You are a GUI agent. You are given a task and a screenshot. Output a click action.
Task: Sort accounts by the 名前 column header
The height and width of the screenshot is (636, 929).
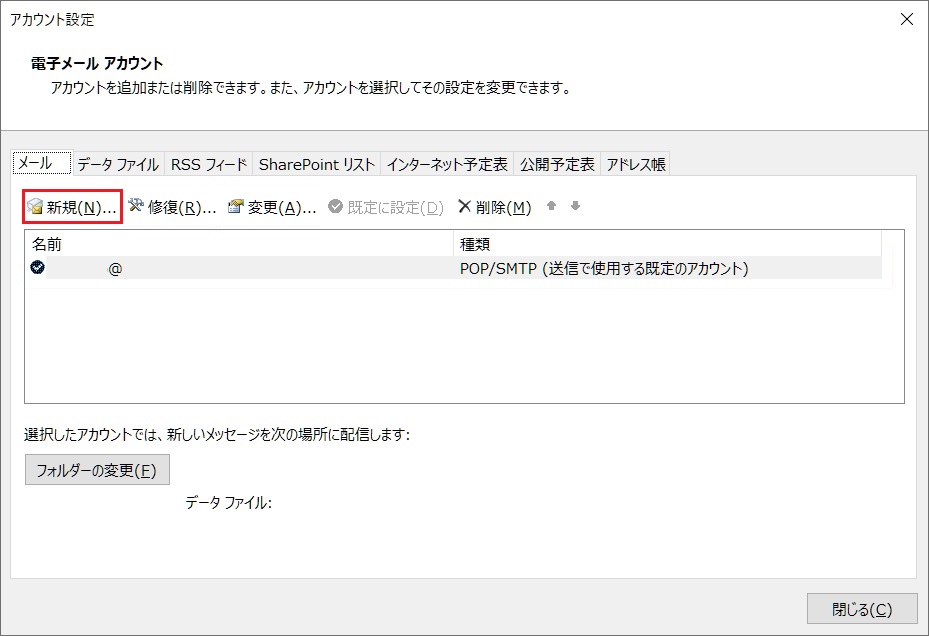238,244
